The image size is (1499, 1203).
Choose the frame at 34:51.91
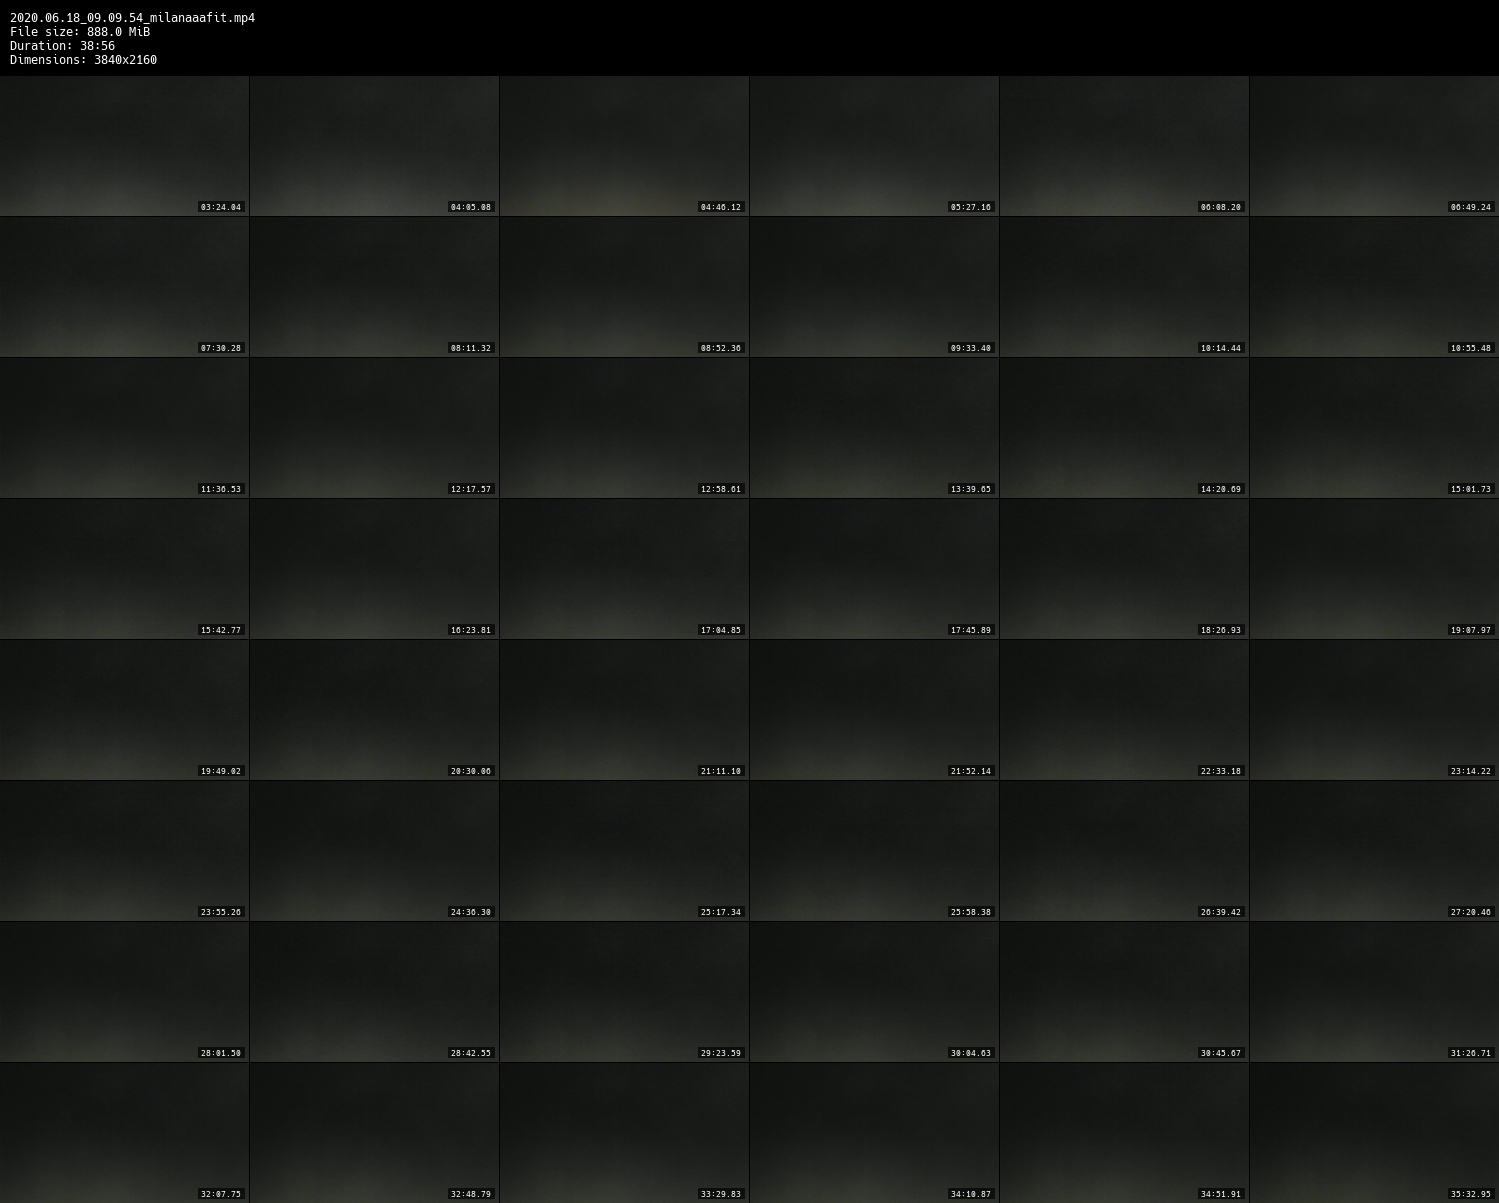click(x=1124, y=1133)
